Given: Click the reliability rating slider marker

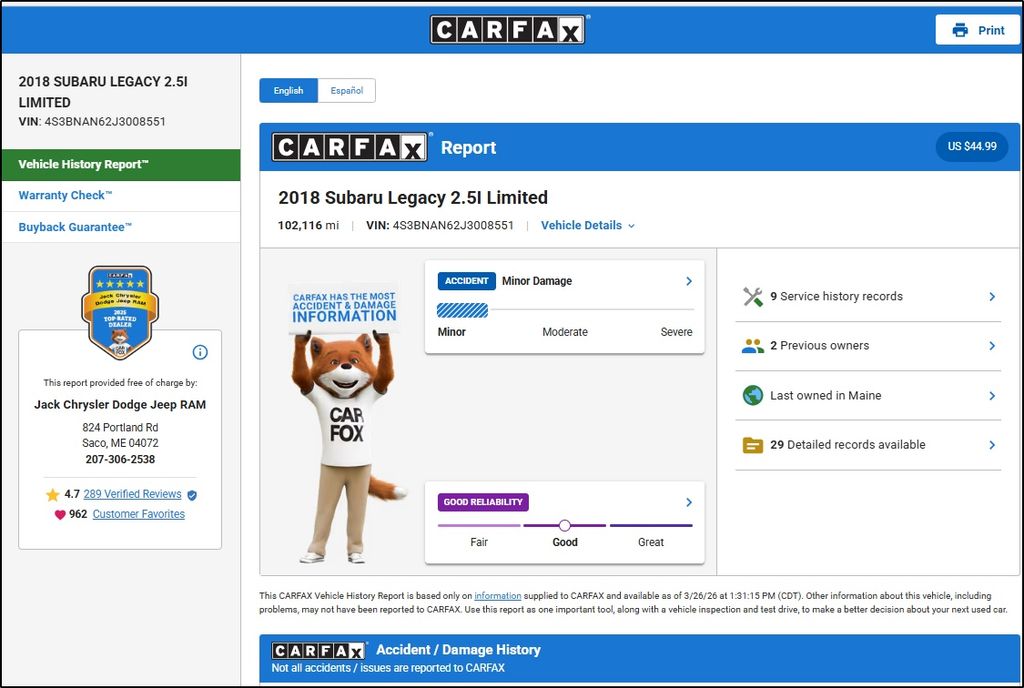Looking at the screenshot, I should click(565, 525).
